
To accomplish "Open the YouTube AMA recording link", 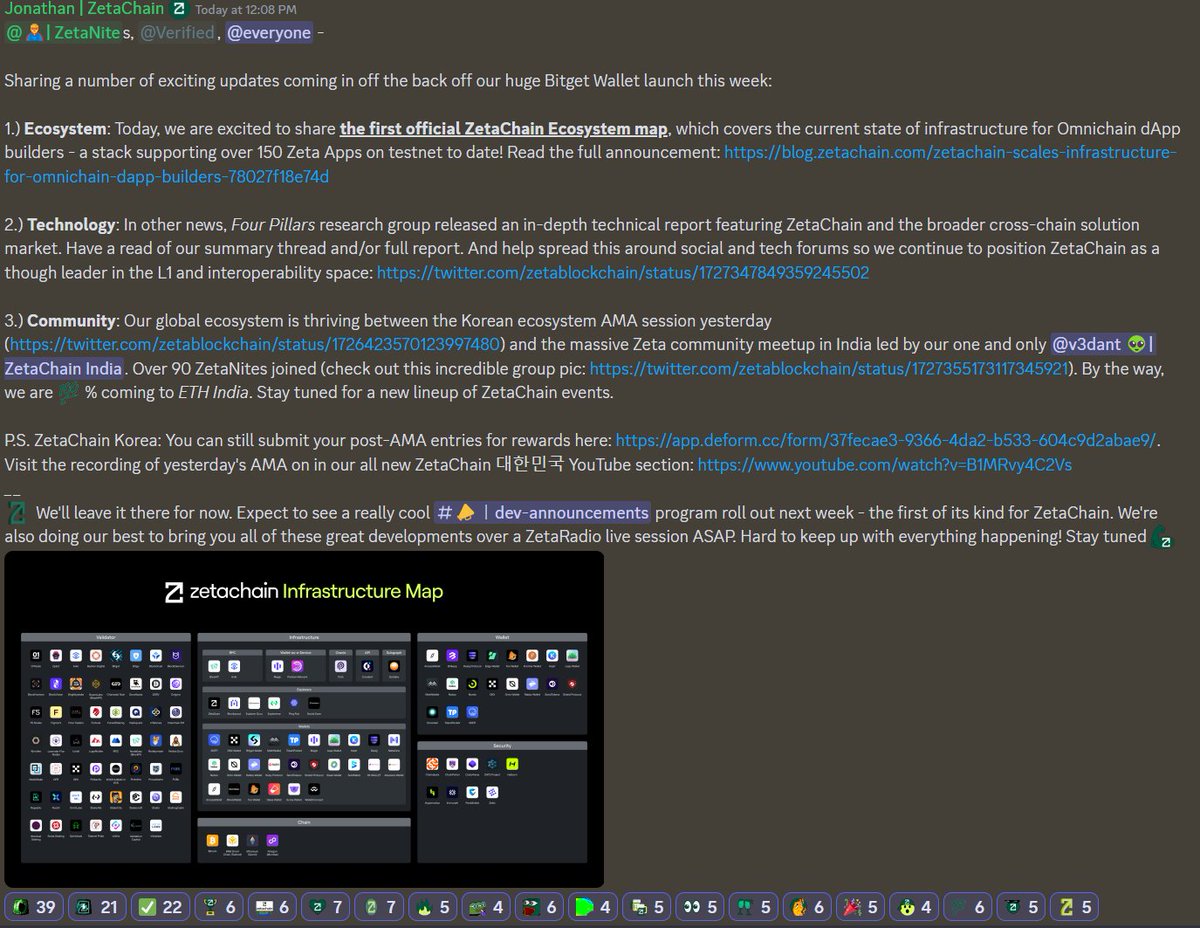I will pyautogui.click(x=884, y=465).
